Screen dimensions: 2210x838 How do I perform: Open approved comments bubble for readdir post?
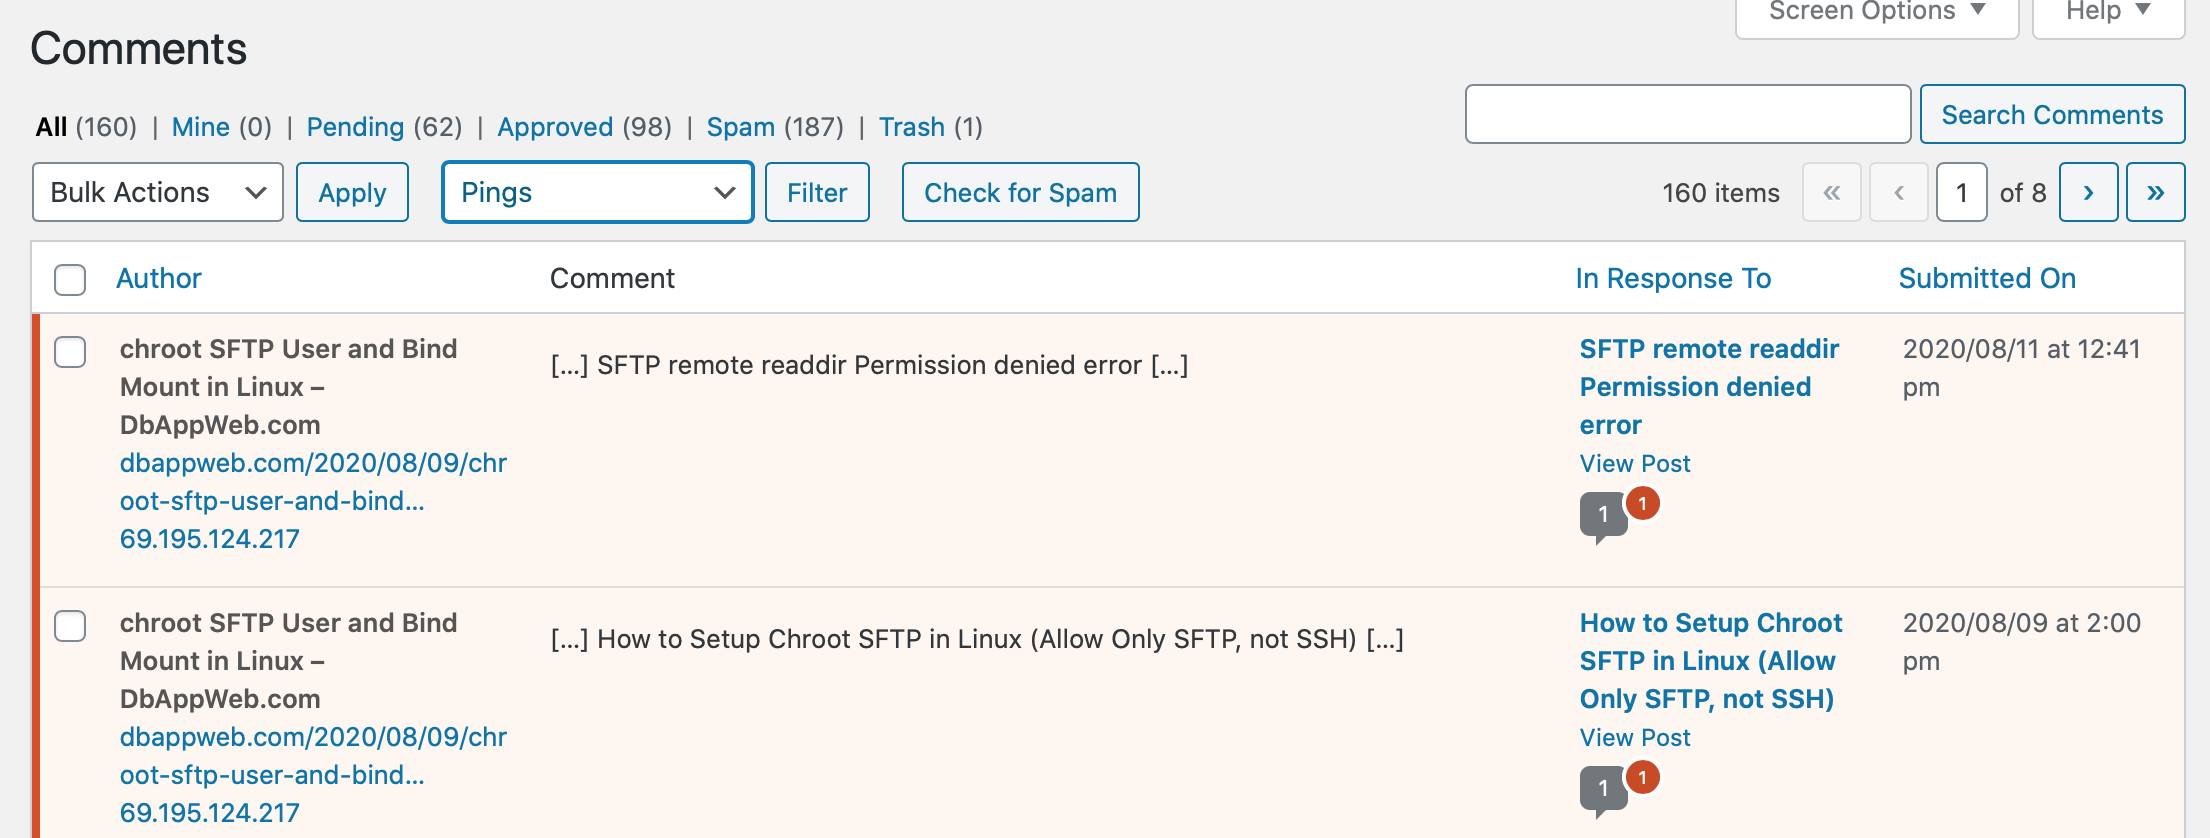coord(1603,515)
